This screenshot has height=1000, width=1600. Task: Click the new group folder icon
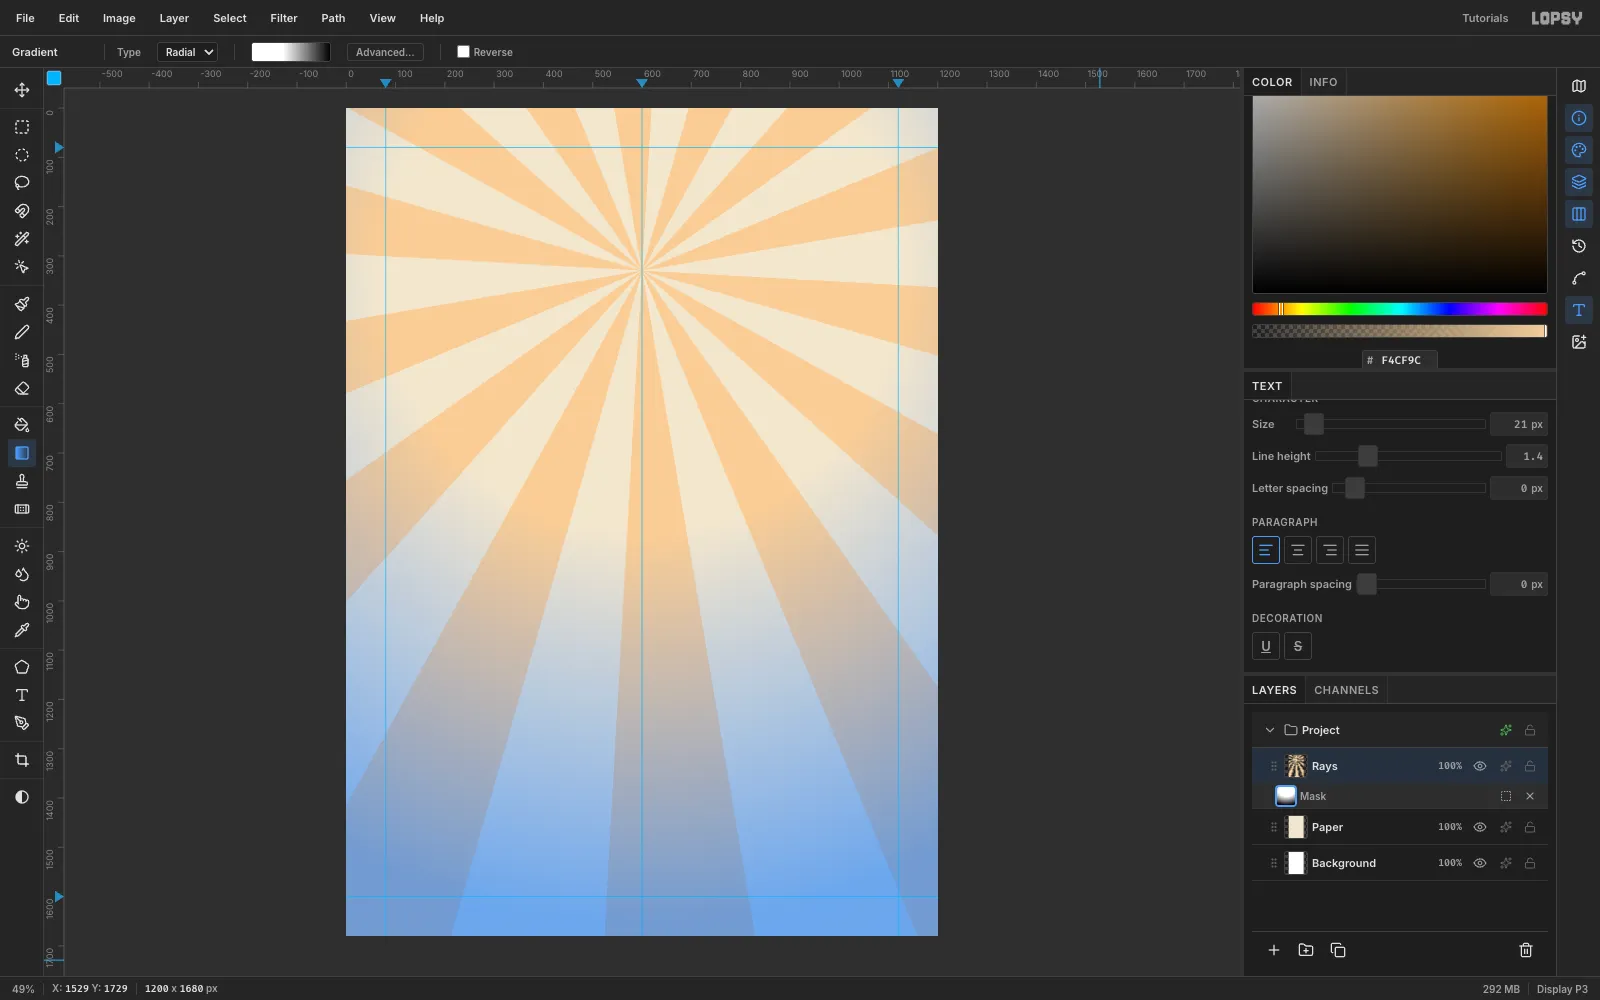click(x=1306, y=950)
